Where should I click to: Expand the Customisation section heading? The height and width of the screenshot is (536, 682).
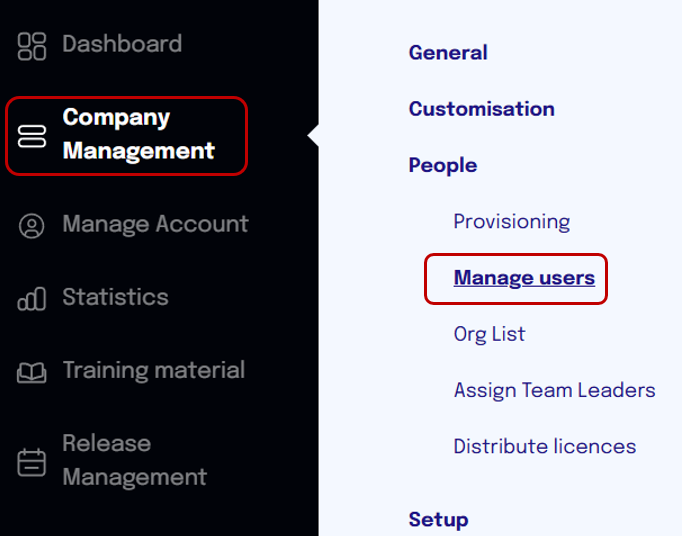[481, 109]
